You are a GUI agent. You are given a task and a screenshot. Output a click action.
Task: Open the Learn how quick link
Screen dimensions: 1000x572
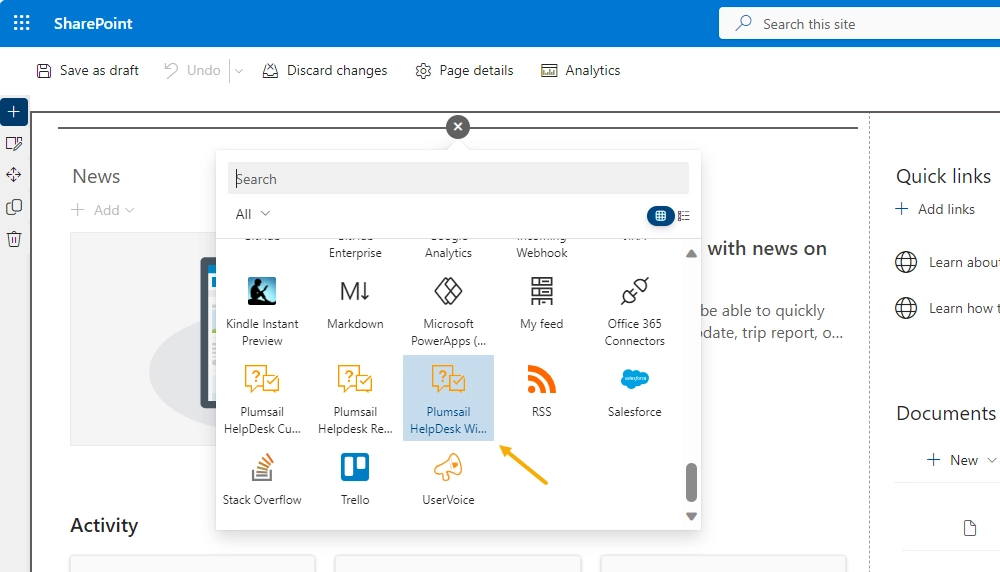point(947,308)
